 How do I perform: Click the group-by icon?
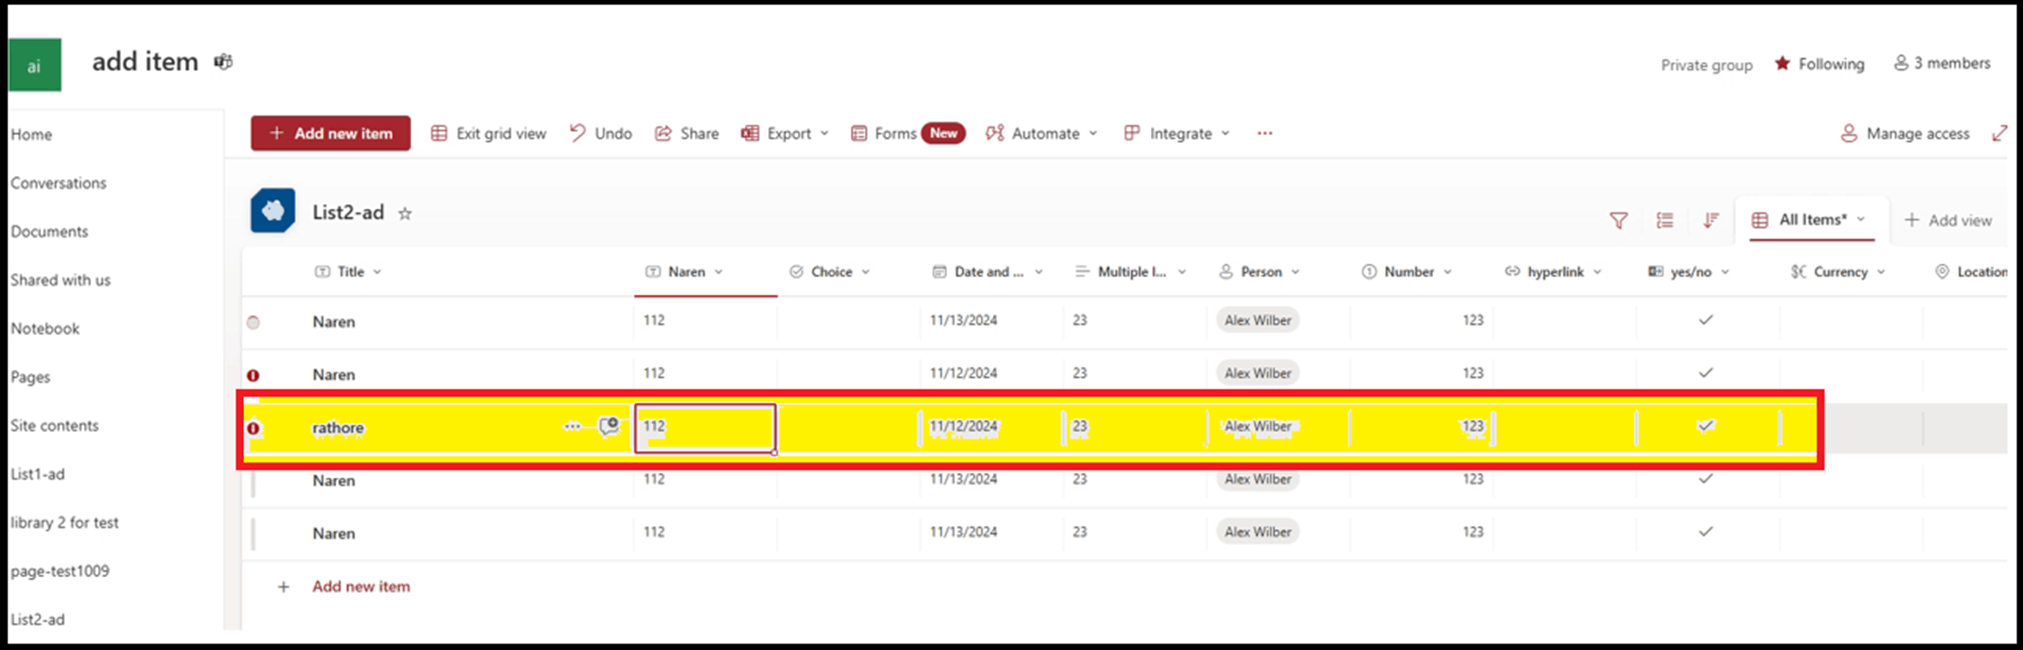(x=1665, y=220)
